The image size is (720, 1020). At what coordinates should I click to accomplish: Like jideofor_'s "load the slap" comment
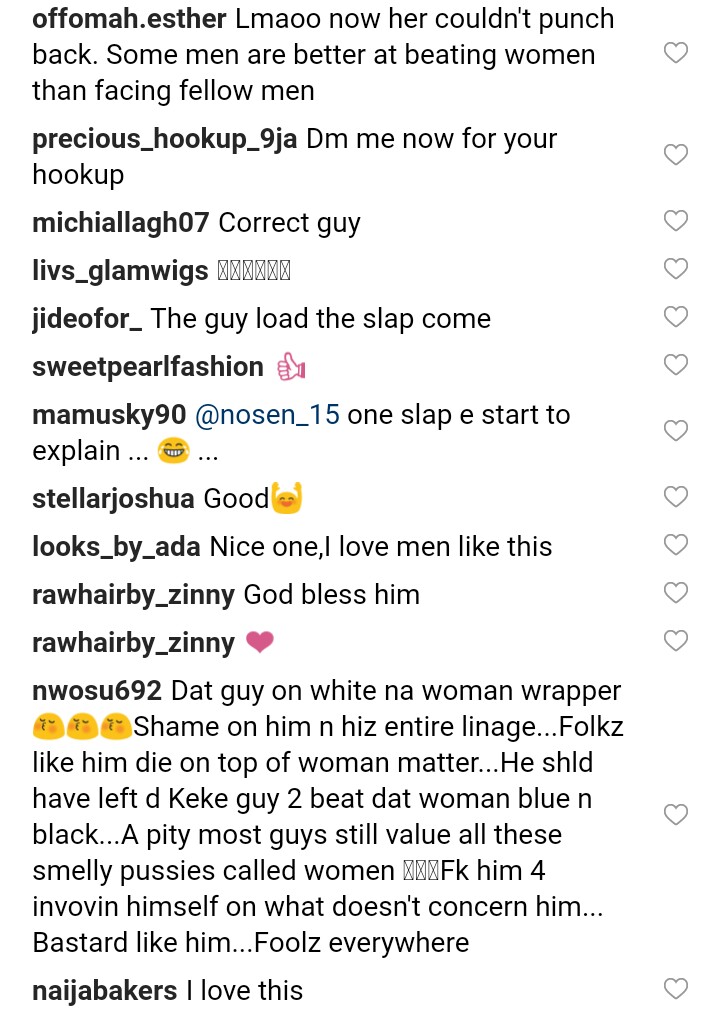(676, 317)
